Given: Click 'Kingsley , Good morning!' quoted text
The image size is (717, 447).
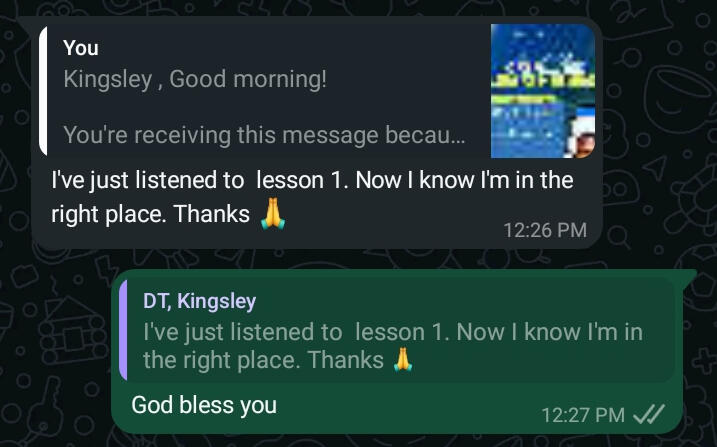Looking at the screenshot, I should pyautogui.click(x=195, y=79).
